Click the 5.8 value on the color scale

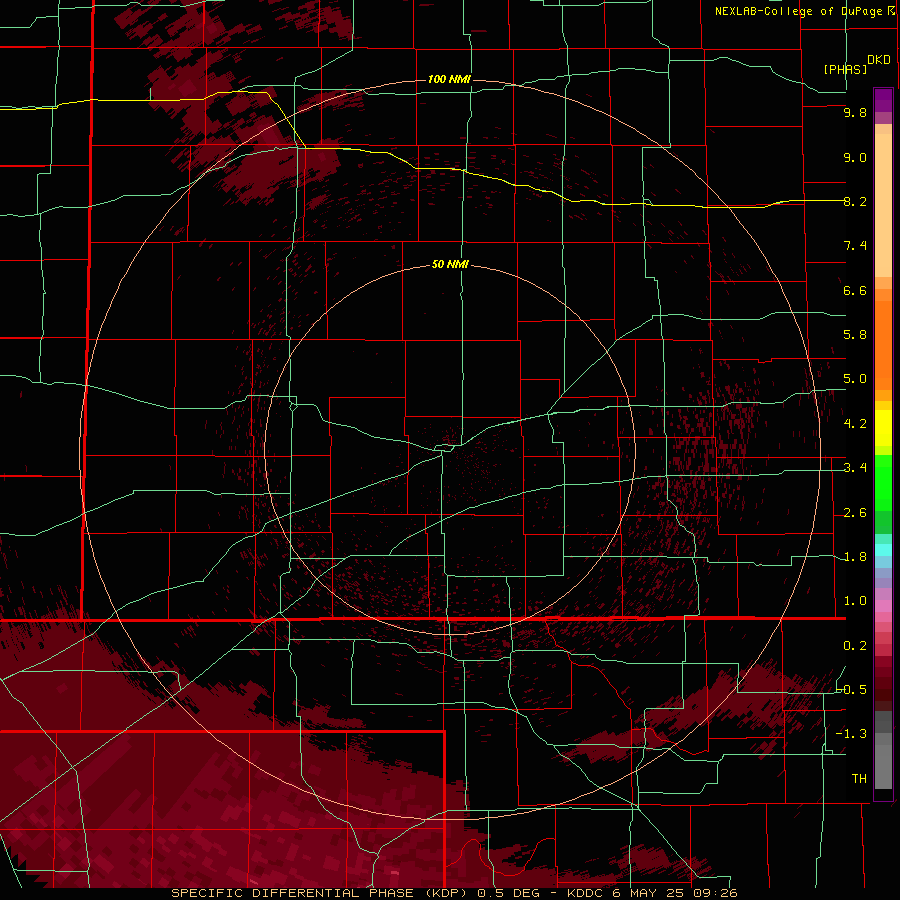pos(855,335)
